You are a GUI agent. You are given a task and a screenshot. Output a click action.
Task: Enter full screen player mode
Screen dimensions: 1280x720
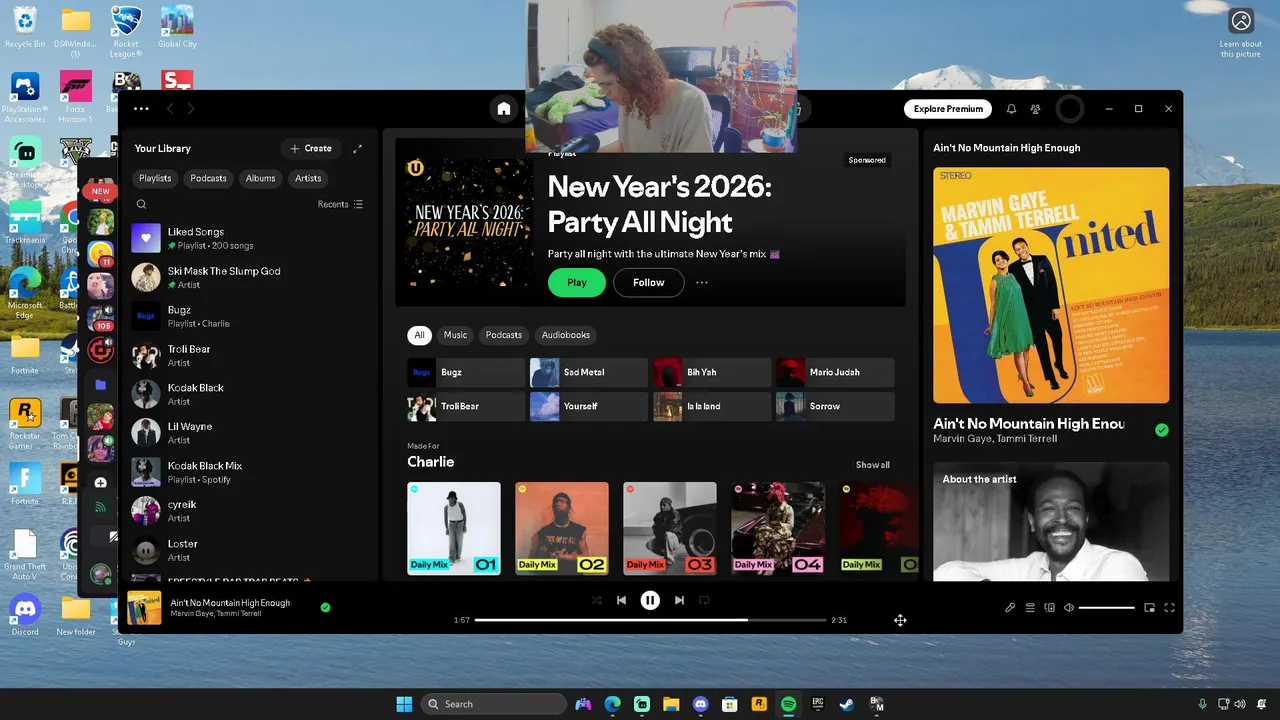[1169, 607]
